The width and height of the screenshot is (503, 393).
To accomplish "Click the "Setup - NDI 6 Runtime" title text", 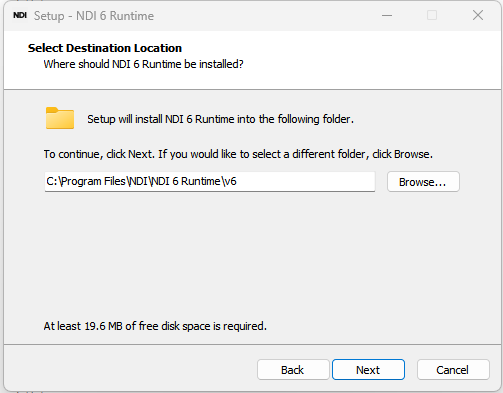I will point(94,16).
